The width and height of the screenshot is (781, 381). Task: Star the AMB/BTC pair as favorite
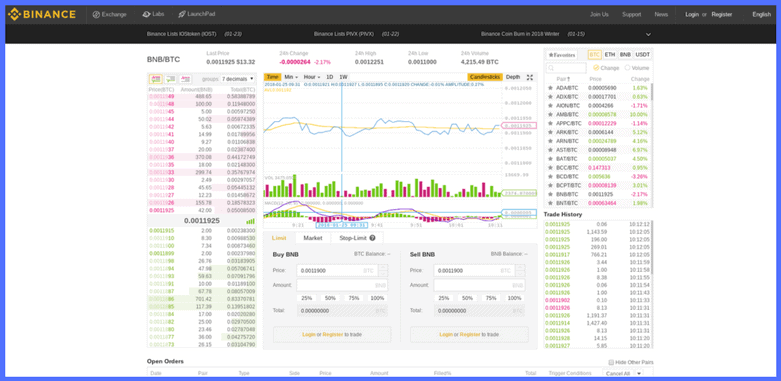point(550,115)
